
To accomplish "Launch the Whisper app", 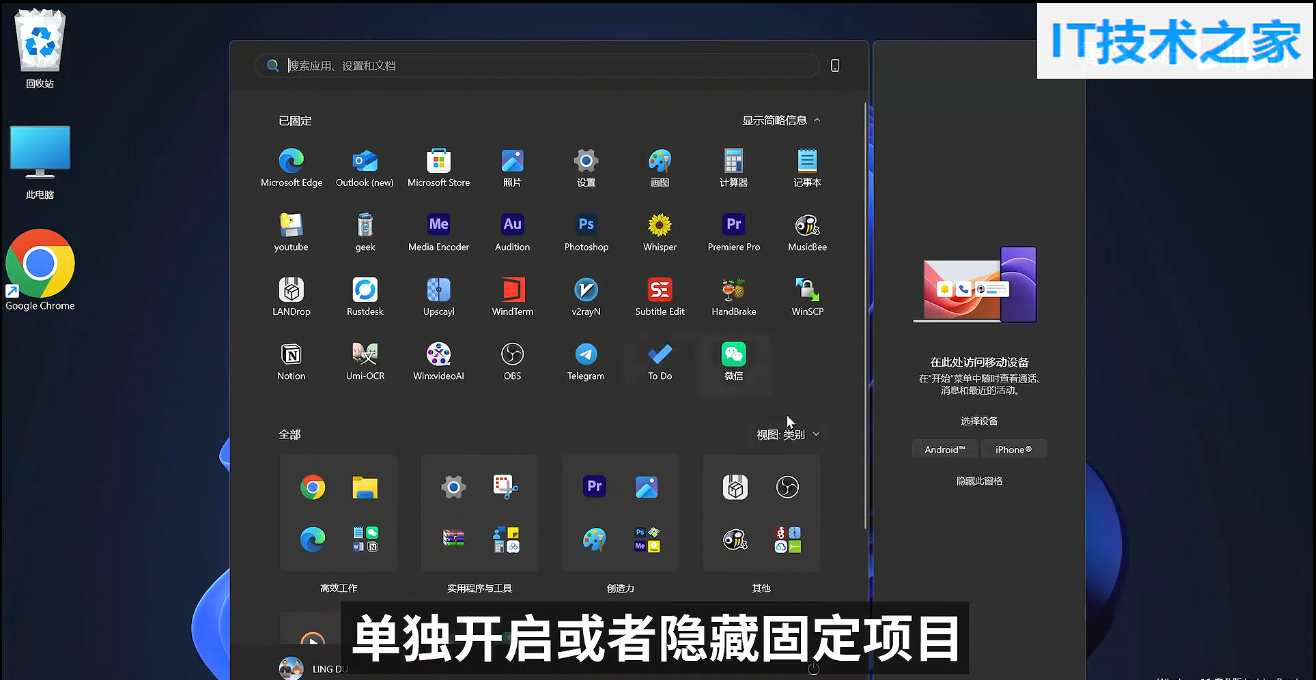I will coord(660,232).
